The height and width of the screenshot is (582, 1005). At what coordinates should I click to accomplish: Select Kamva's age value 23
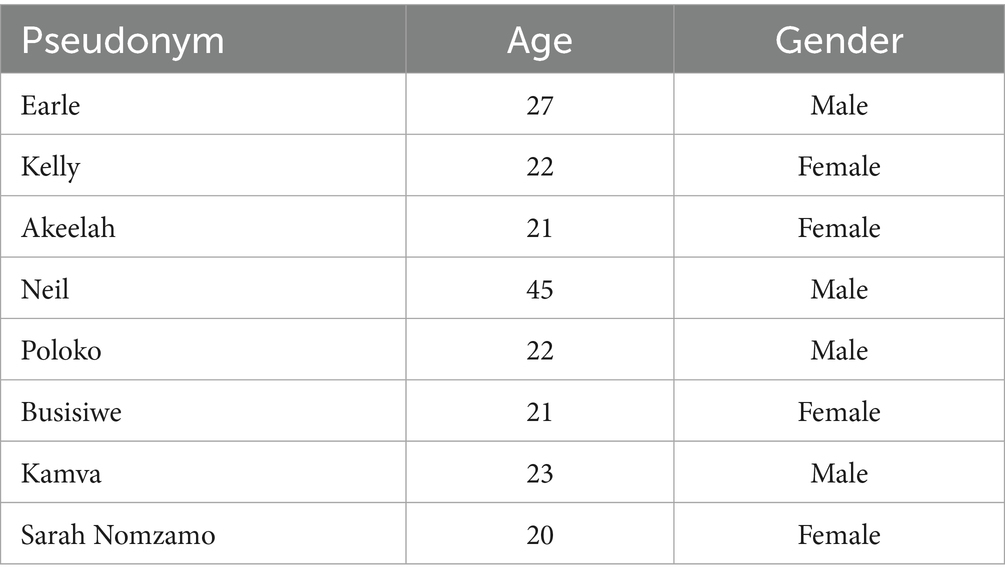[x=540, y=473]
